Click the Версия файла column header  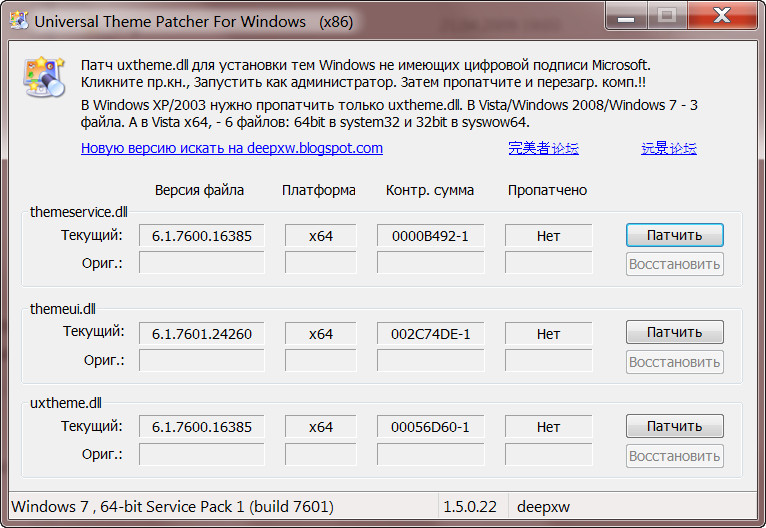[199, 190]
